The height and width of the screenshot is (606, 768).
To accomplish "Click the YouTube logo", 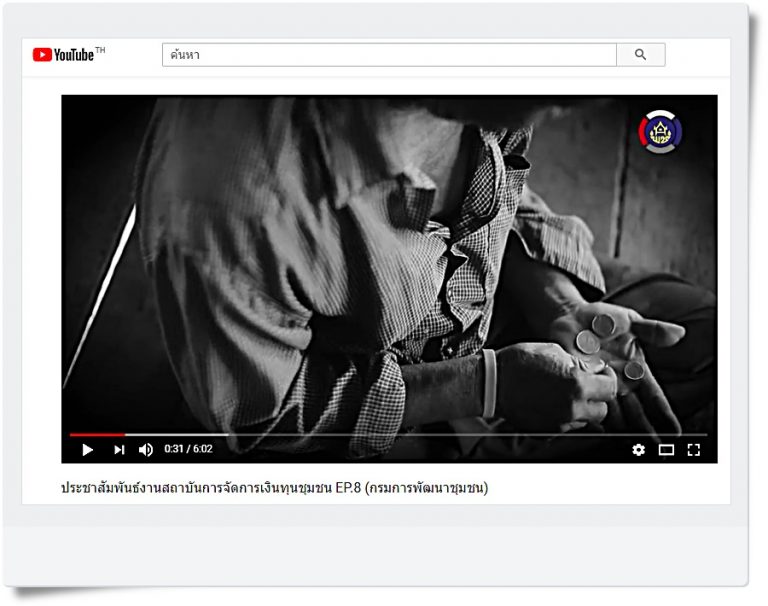I will click(63, 55).
